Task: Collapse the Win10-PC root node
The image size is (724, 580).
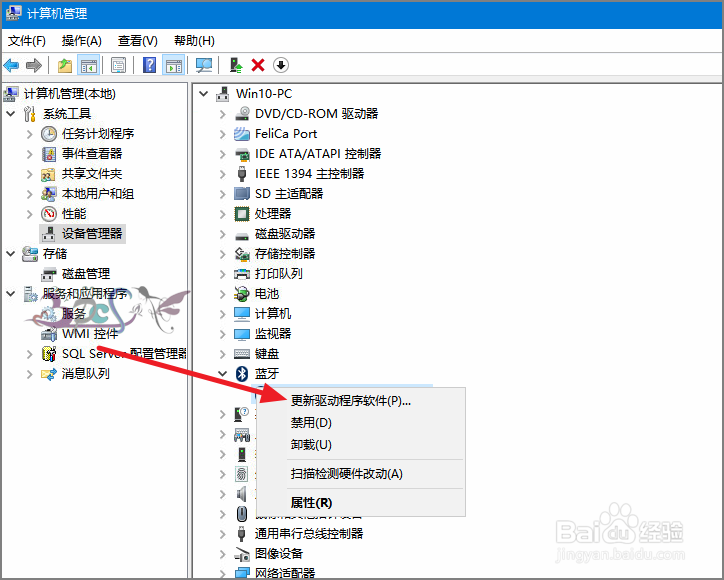Action: point(203,94)
